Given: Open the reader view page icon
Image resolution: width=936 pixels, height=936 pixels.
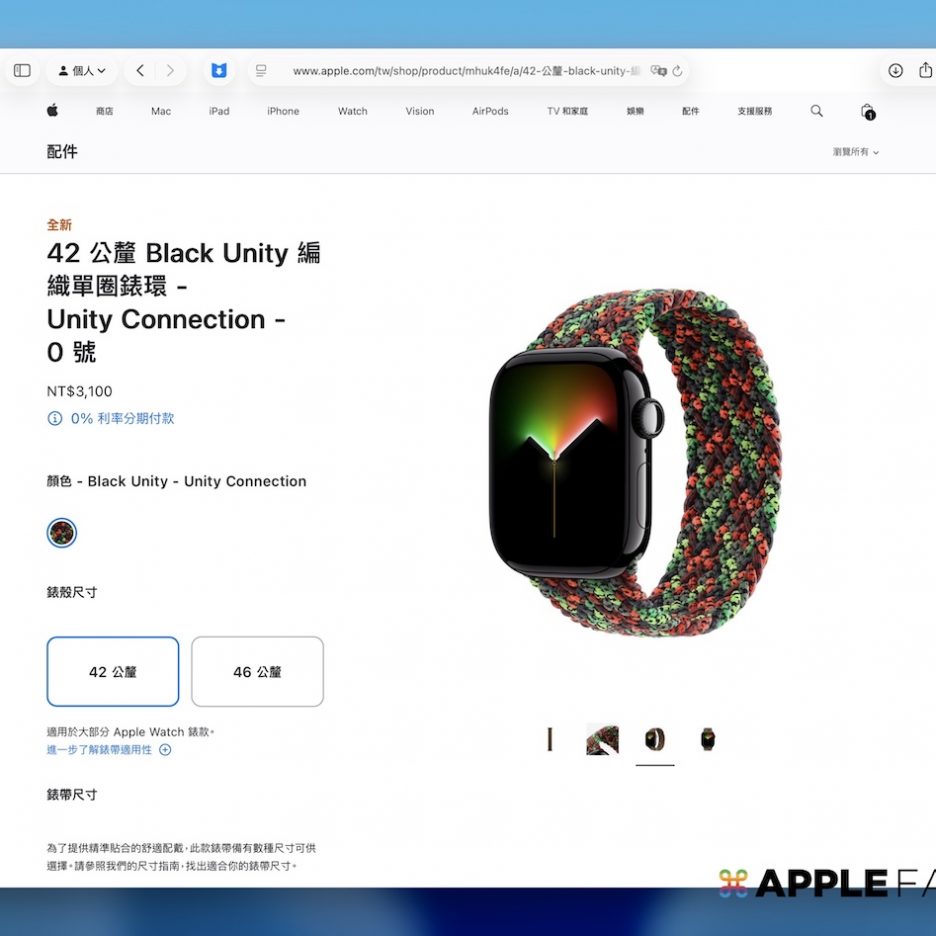Looking at the screenshot, I should (261, 70).
